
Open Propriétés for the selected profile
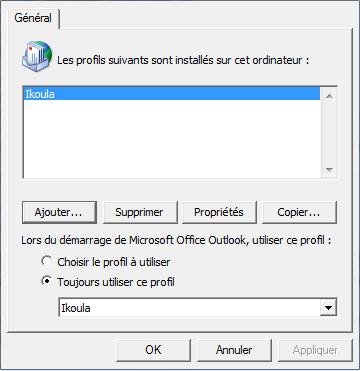[x=220, y=212]
